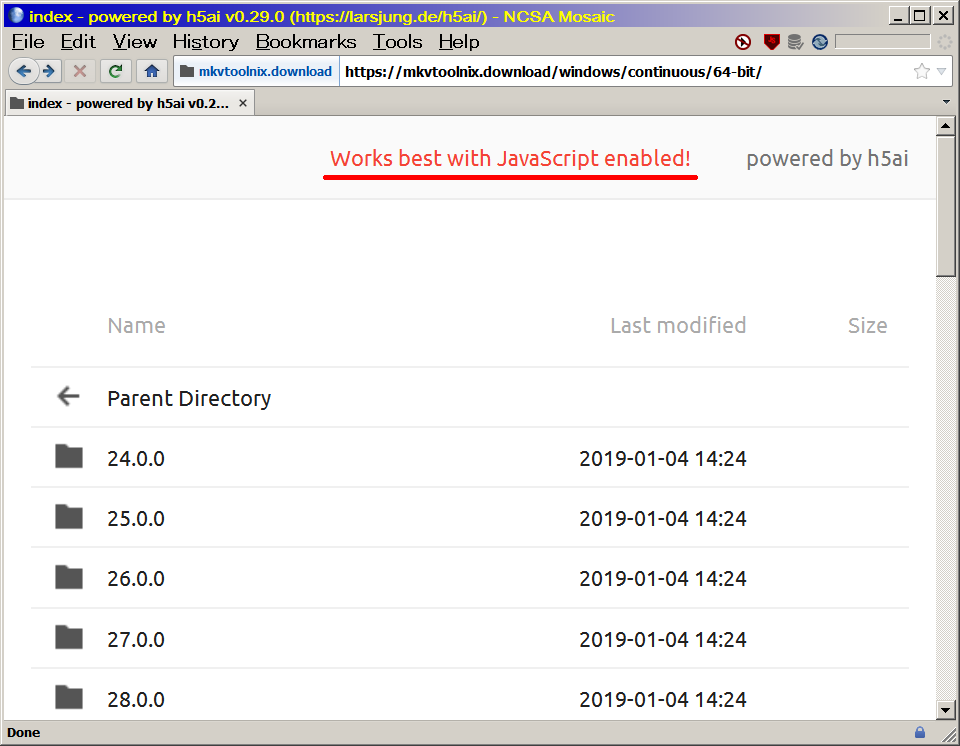The width and height of the screenshot is (960, 746).
Task: Click the page load progress bar in the toolbar
Action: pos(883,42)
